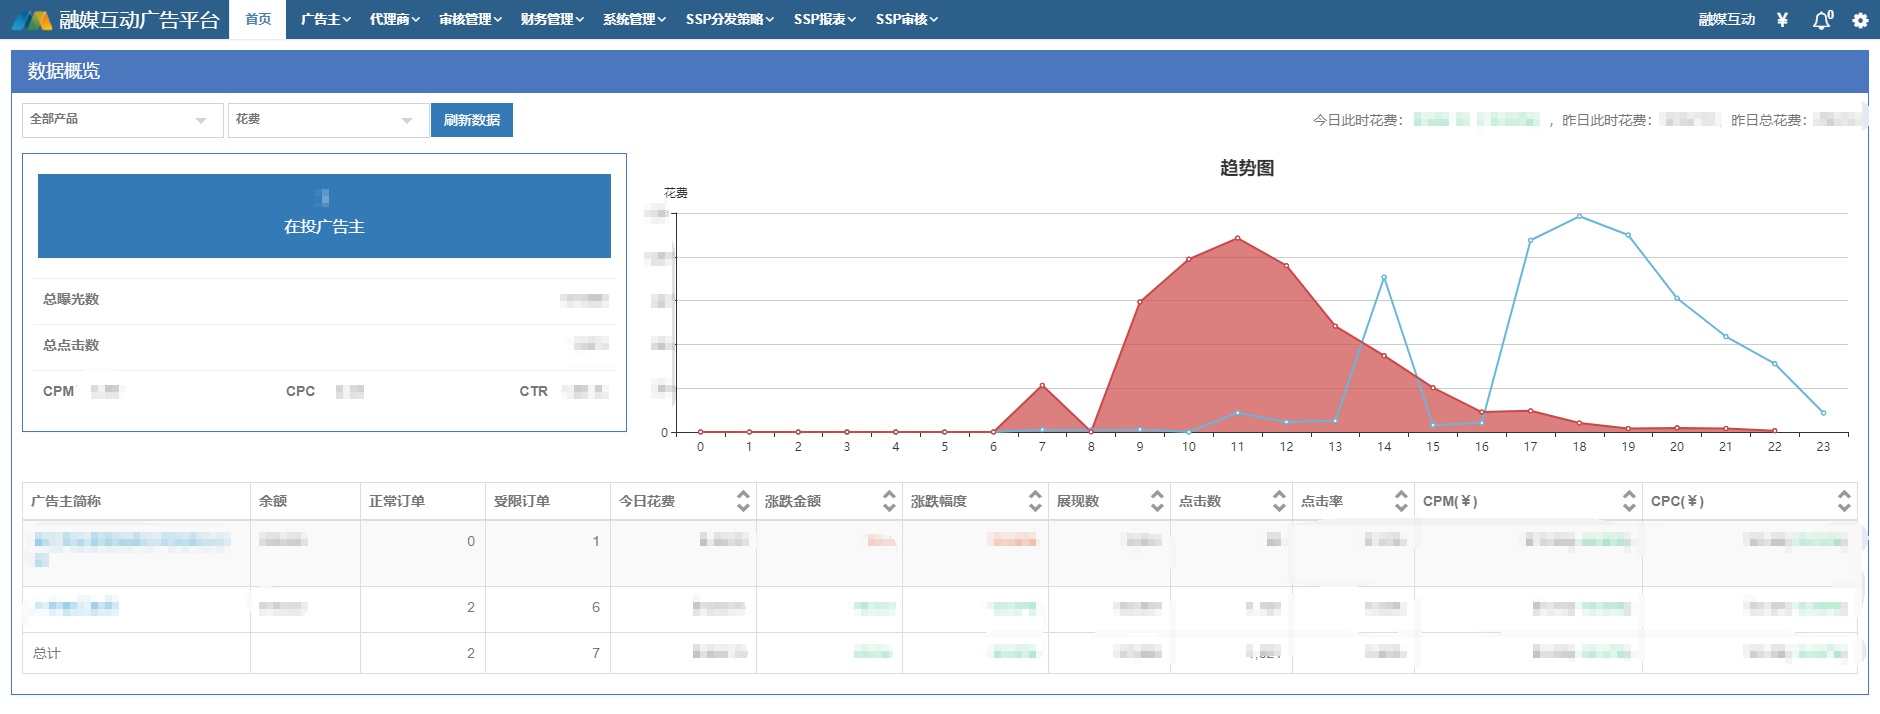
Task: Click the 在投广告主 blue panel
Action: point(324,216)
